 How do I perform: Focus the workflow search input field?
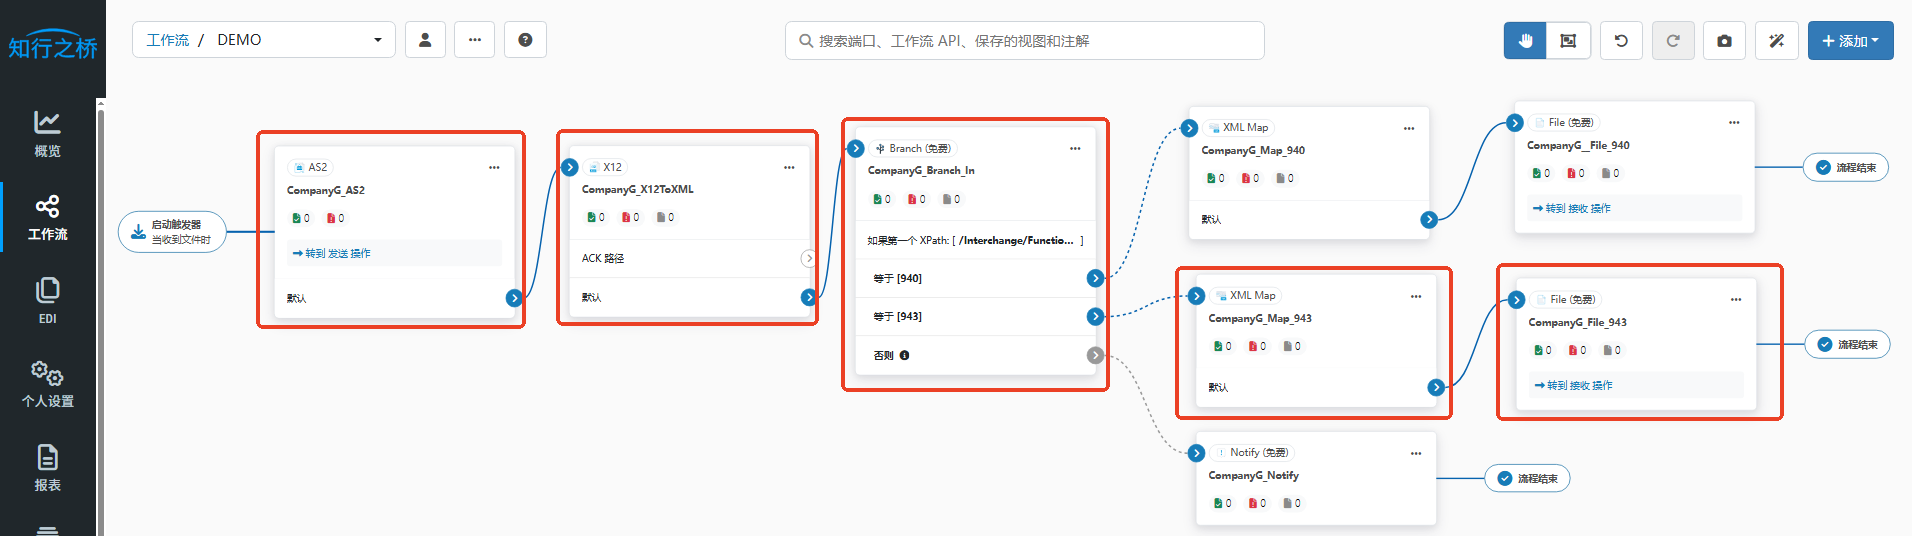pyautogui.click(x=1025, y=41)
